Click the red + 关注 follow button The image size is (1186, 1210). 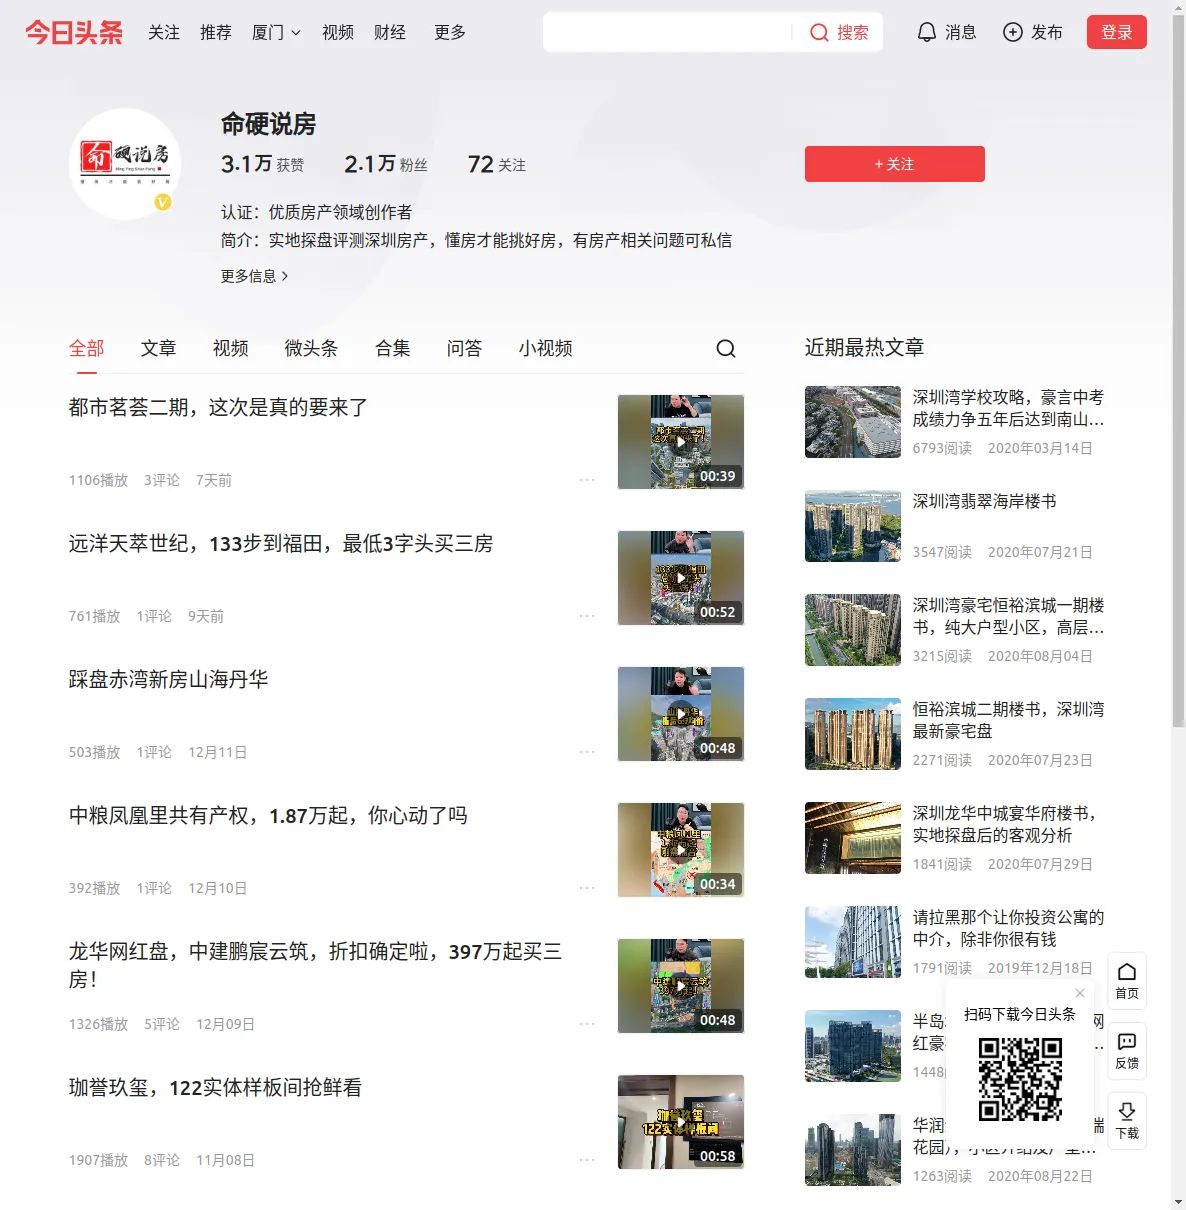point(895,164)
